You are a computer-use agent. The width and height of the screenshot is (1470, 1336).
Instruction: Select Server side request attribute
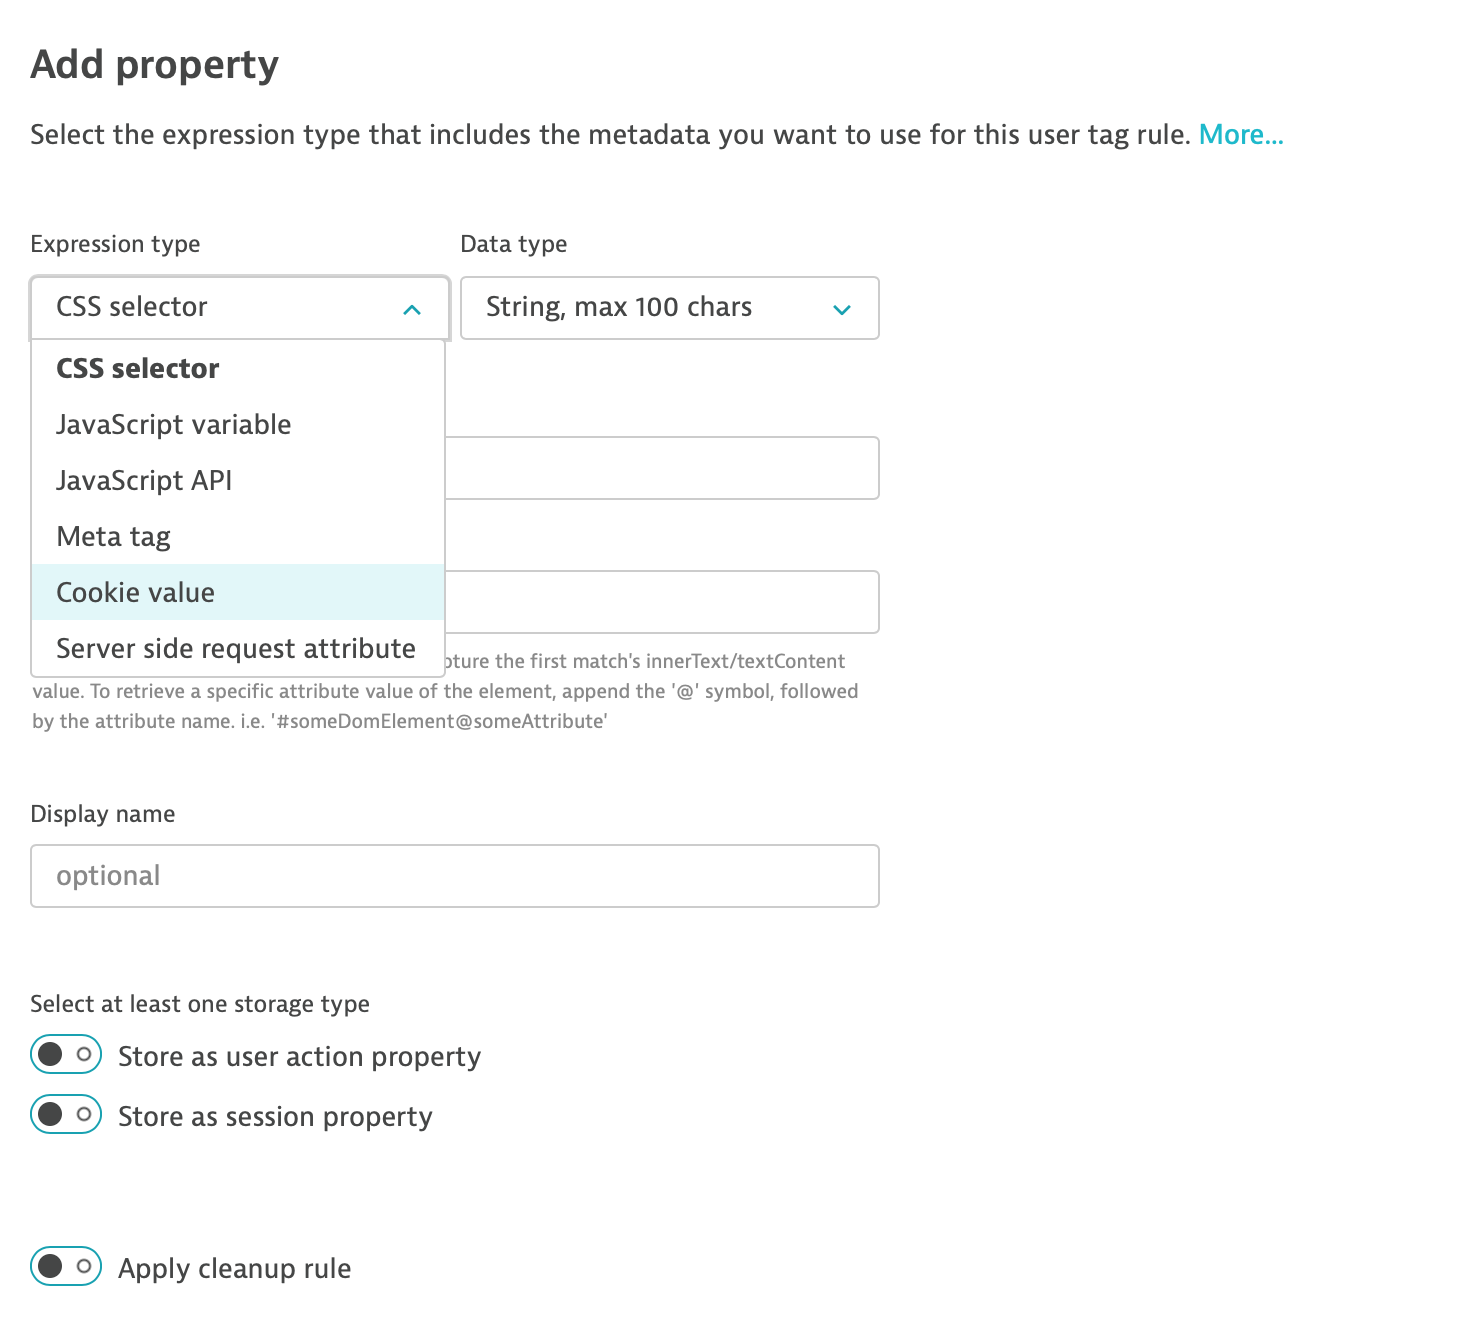coord(236,649)
